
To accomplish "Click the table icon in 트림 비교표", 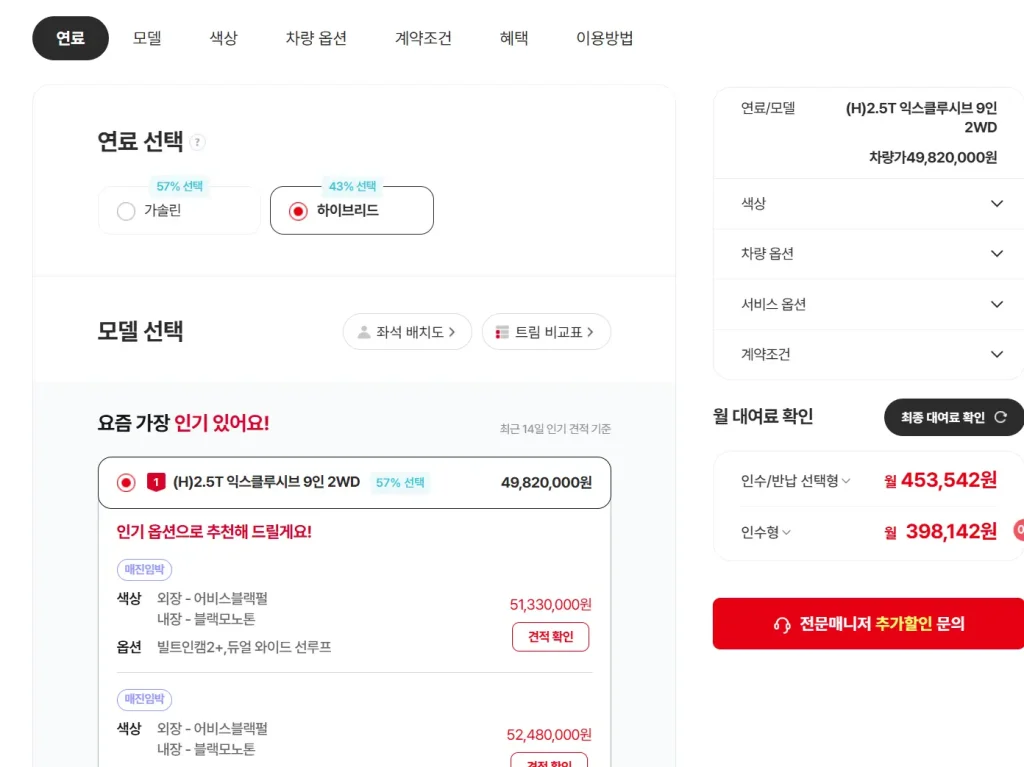I will pos(502,332).
